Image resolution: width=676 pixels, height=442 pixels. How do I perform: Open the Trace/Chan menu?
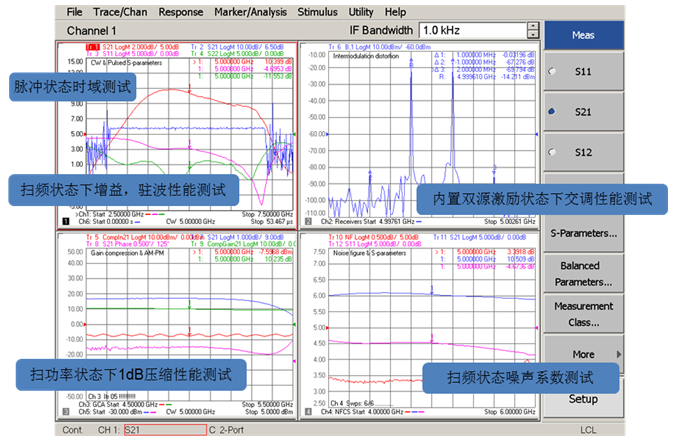(120, 12)
